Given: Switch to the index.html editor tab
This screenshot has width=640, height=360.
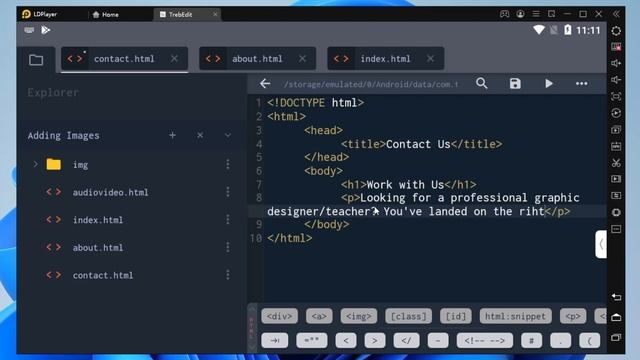Looking at the screenshot, I should point(385,59).
